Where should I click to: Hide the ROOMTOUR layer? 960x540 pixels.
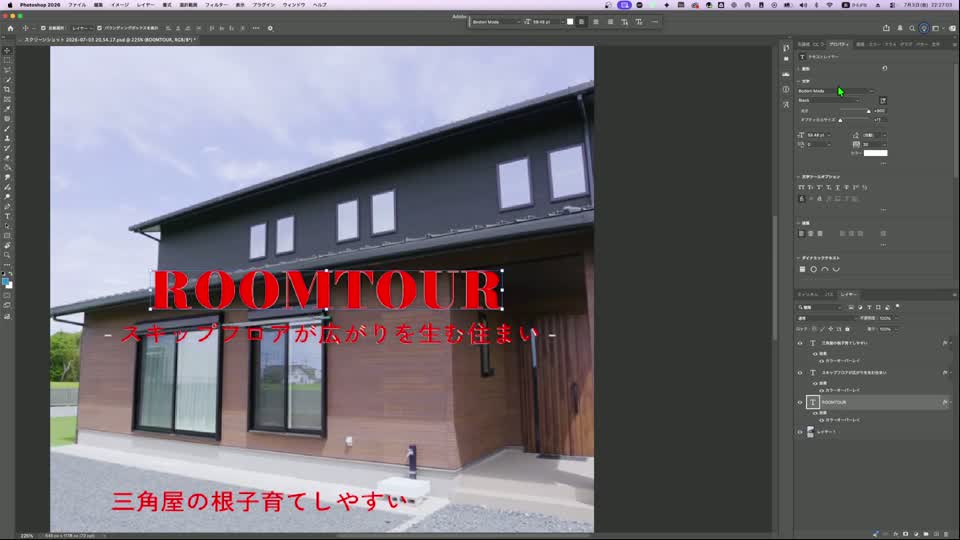click(800, 402)
